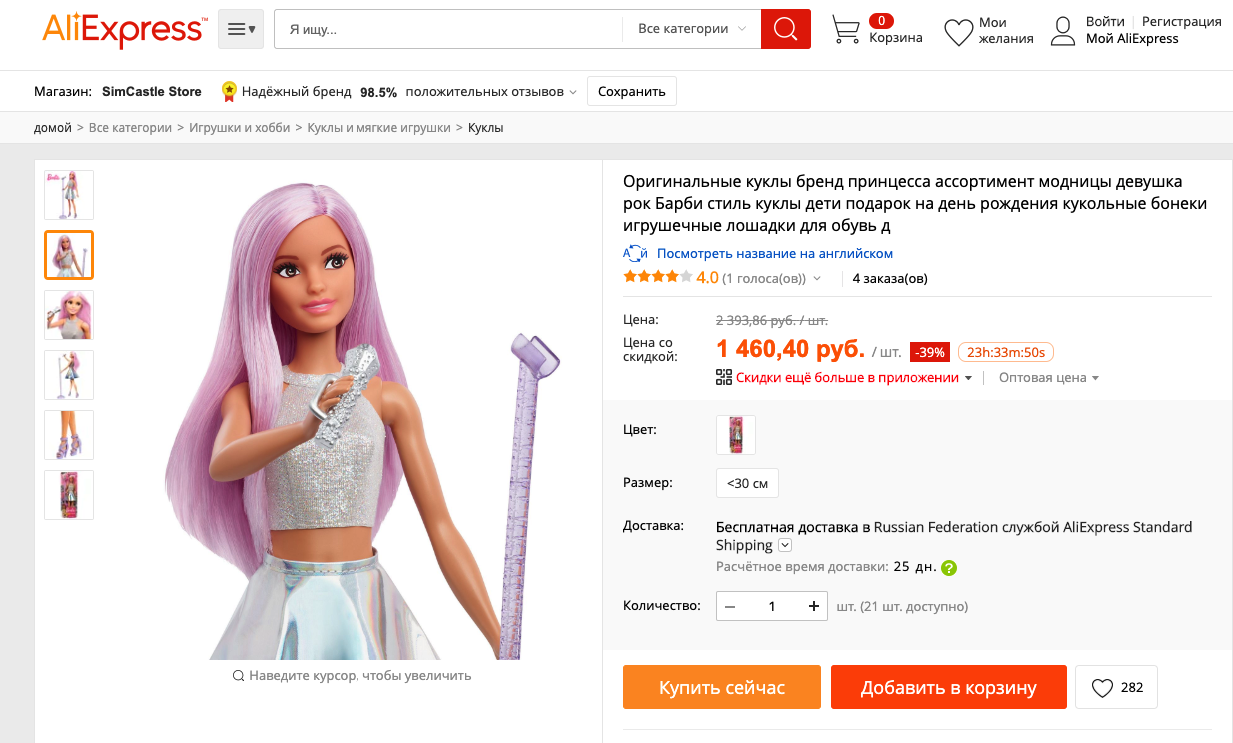Open Игрушки и хобби breadcrumb category
The image size is (1233, 743).
pyautogui.click(x=240, y=128)
